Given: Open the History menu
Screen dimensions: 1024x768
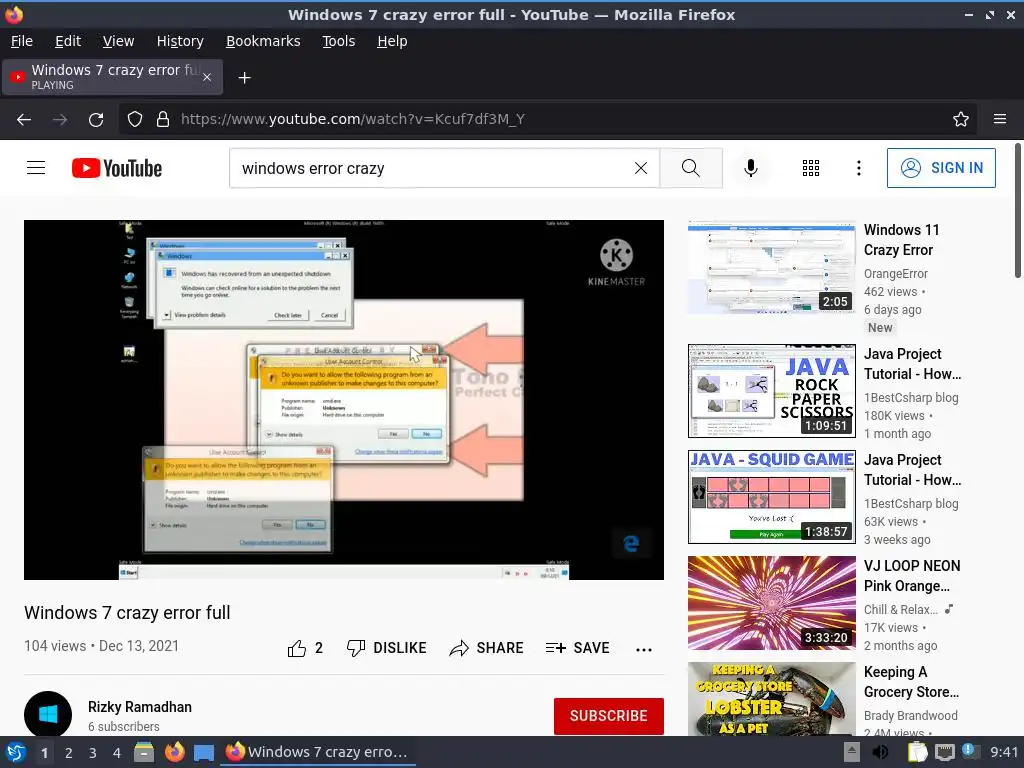Looking at the screenshot, I should point(180,41).
